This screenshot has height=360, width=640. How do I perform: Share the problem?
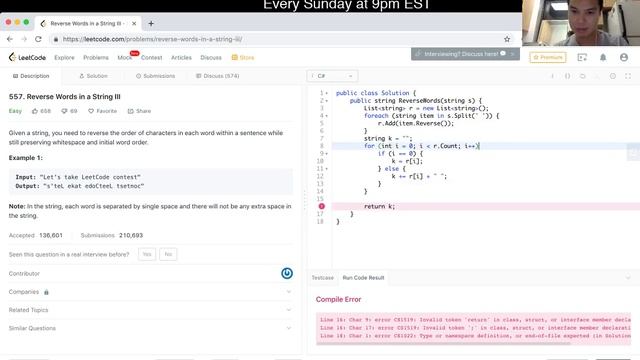(x=139, y=111)
